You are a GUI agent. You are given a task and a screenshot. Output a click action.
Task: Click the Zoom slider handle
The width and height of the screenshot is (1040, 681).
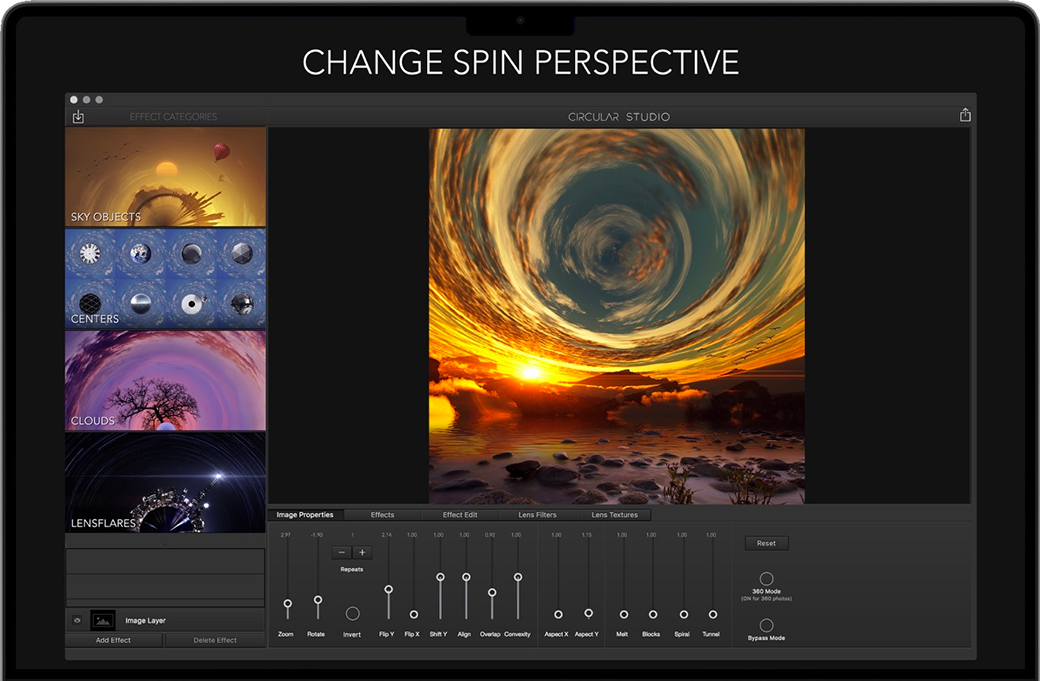pyautogui.click(x=287, y=603)
